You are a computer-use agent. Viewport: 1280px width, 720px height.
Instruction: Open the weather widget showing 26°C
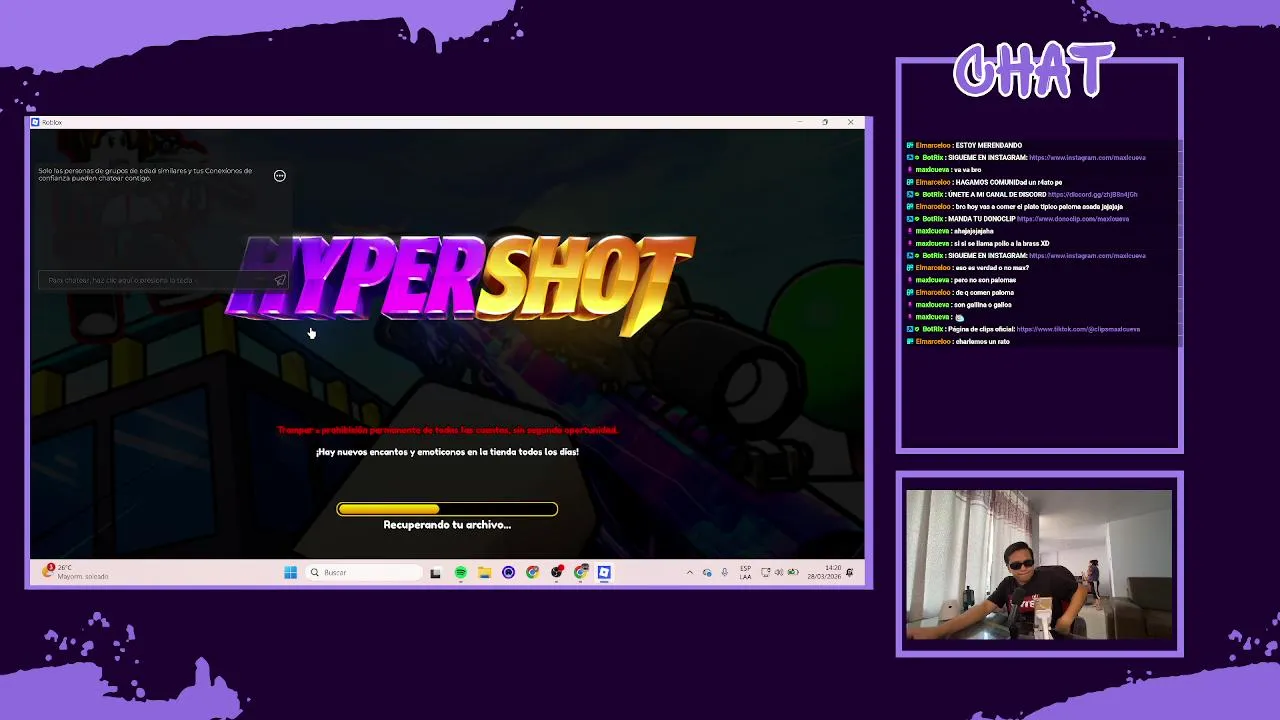coord(75,572)
